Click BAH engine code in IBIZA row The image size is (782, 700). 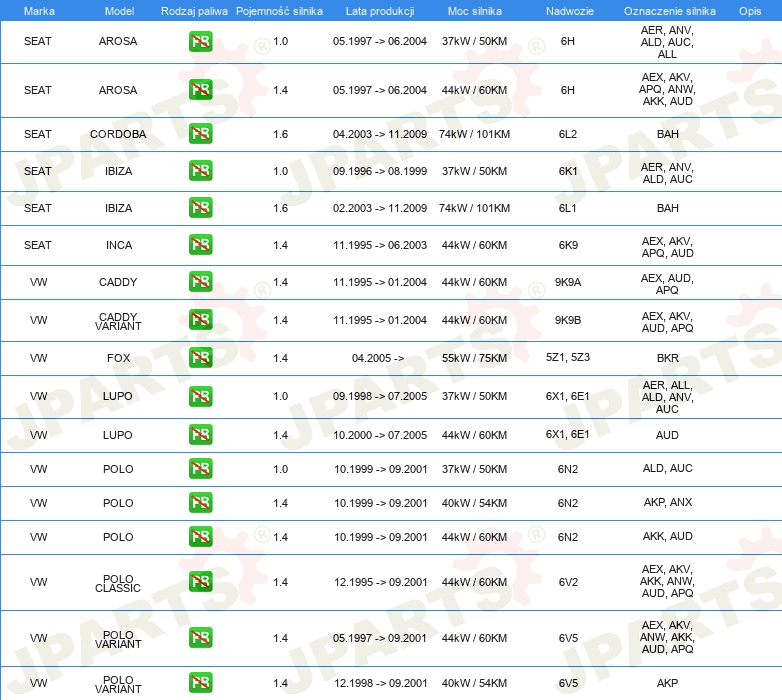click(x=668, y=208)
